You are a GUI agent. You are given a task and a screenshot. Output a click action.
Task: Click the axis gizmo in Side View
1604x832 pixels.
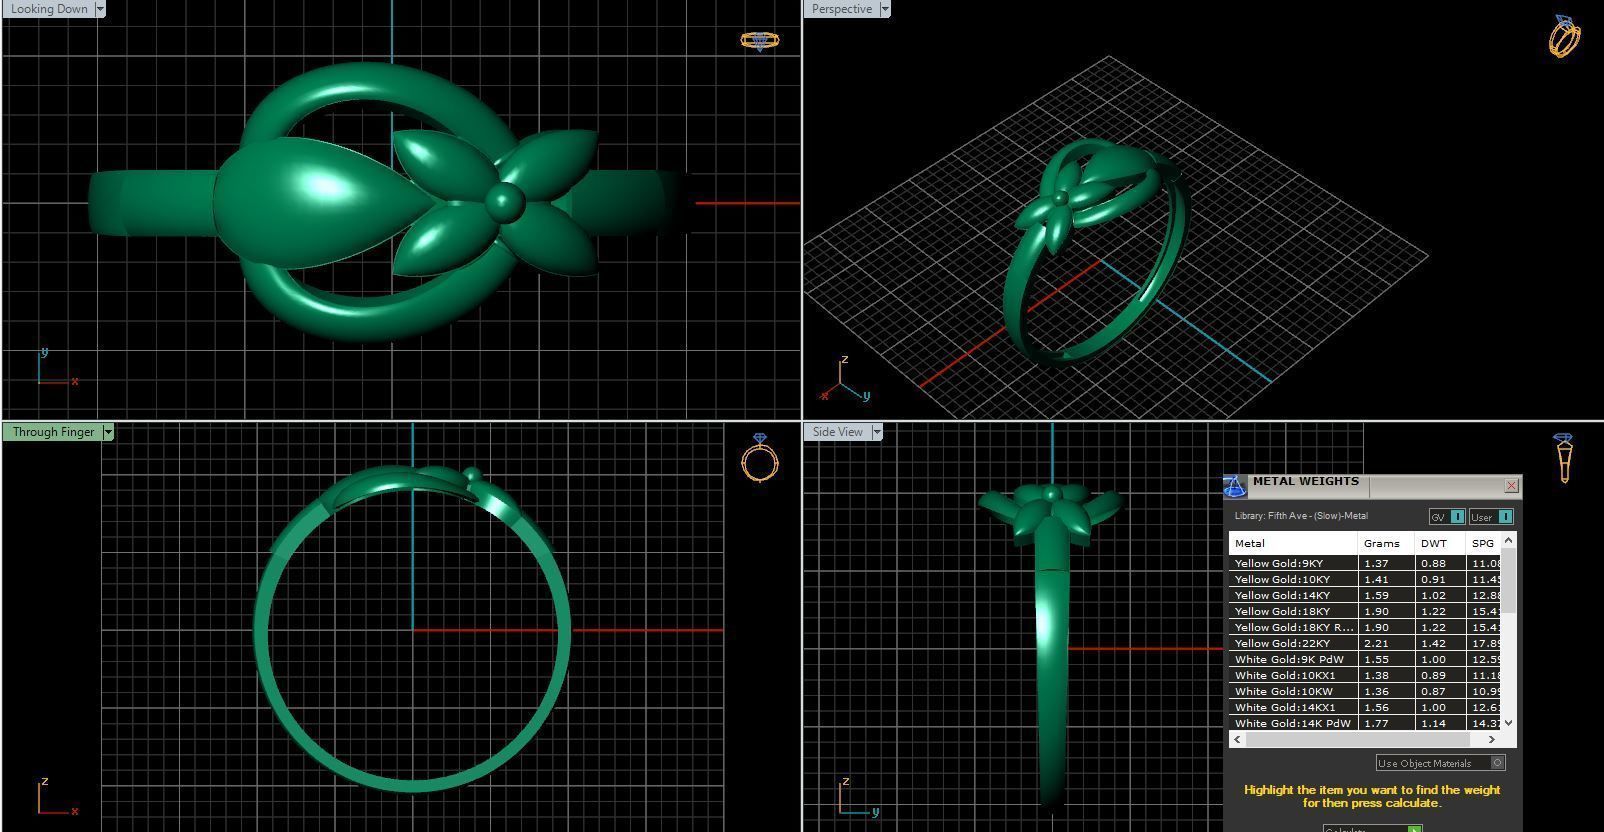(858, 797)
